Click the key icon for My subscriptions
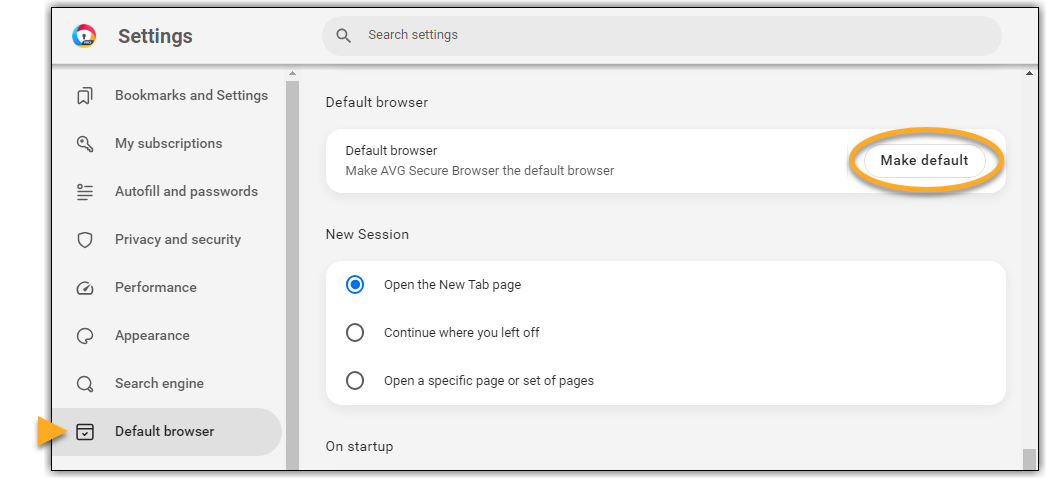 pyautogui.click(x=85, y=144)
